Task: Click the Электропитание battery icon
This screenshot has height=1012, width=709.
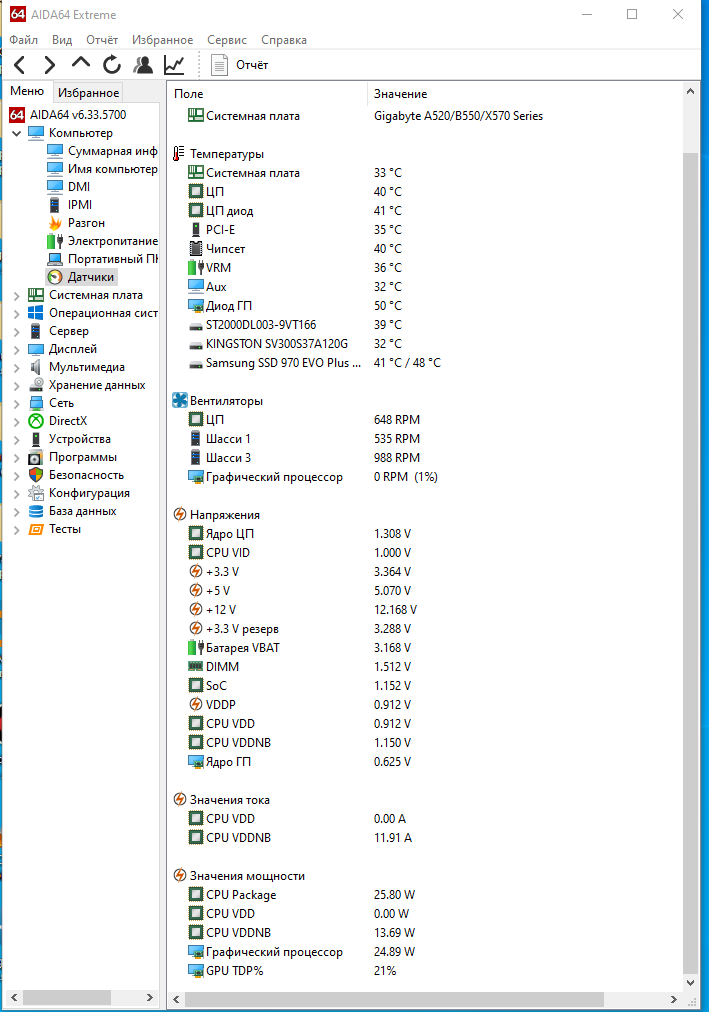Action: 55,241
